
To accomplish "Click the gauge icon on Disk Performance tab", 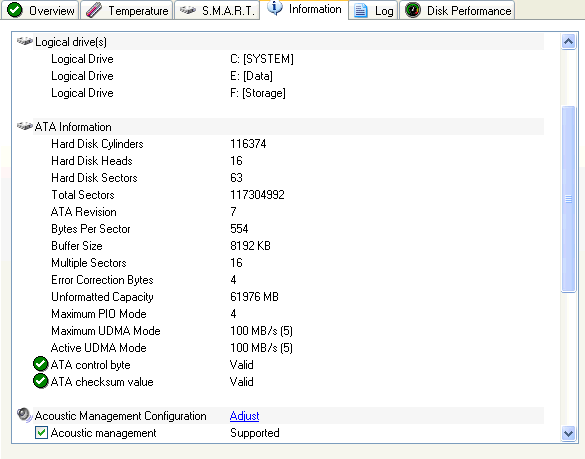I will 413,10.
